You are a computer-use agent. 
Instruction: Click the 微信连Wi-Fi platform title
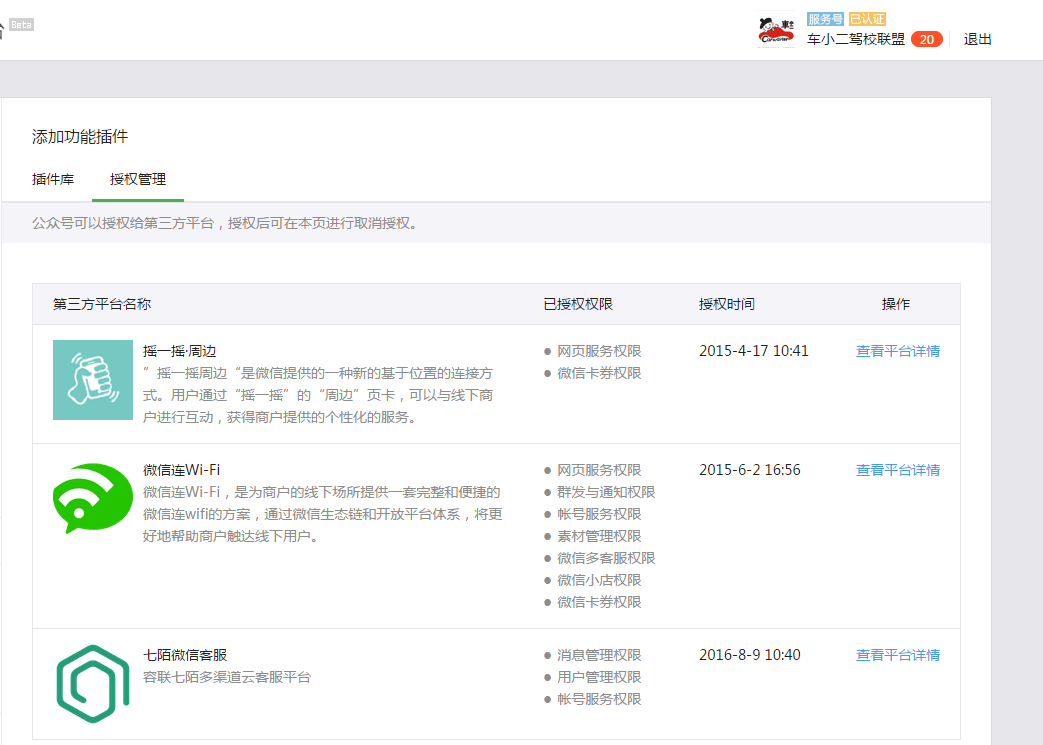[182, 470]
